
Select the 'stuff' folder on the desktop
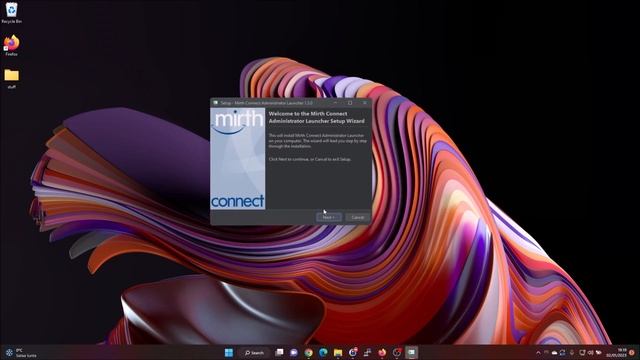(11, 78)
